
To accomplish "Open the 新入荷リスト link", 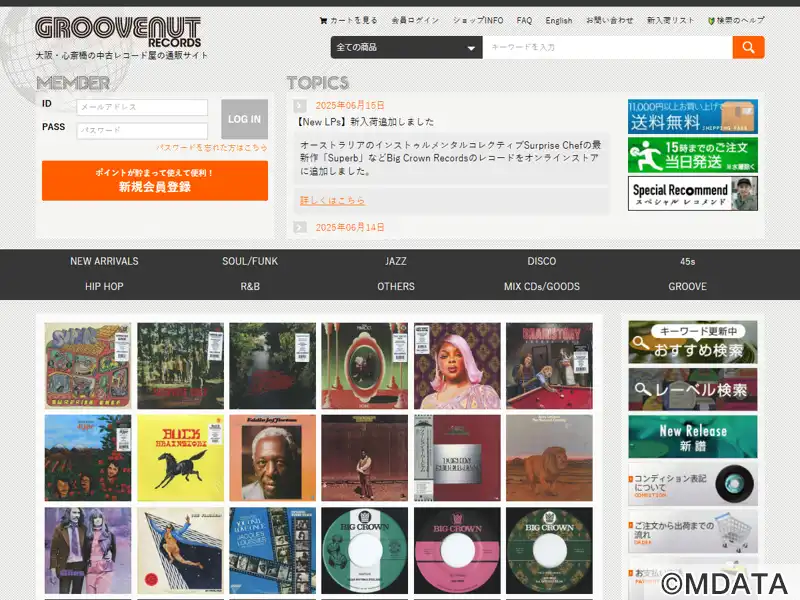I will click(x=670, y=20).
